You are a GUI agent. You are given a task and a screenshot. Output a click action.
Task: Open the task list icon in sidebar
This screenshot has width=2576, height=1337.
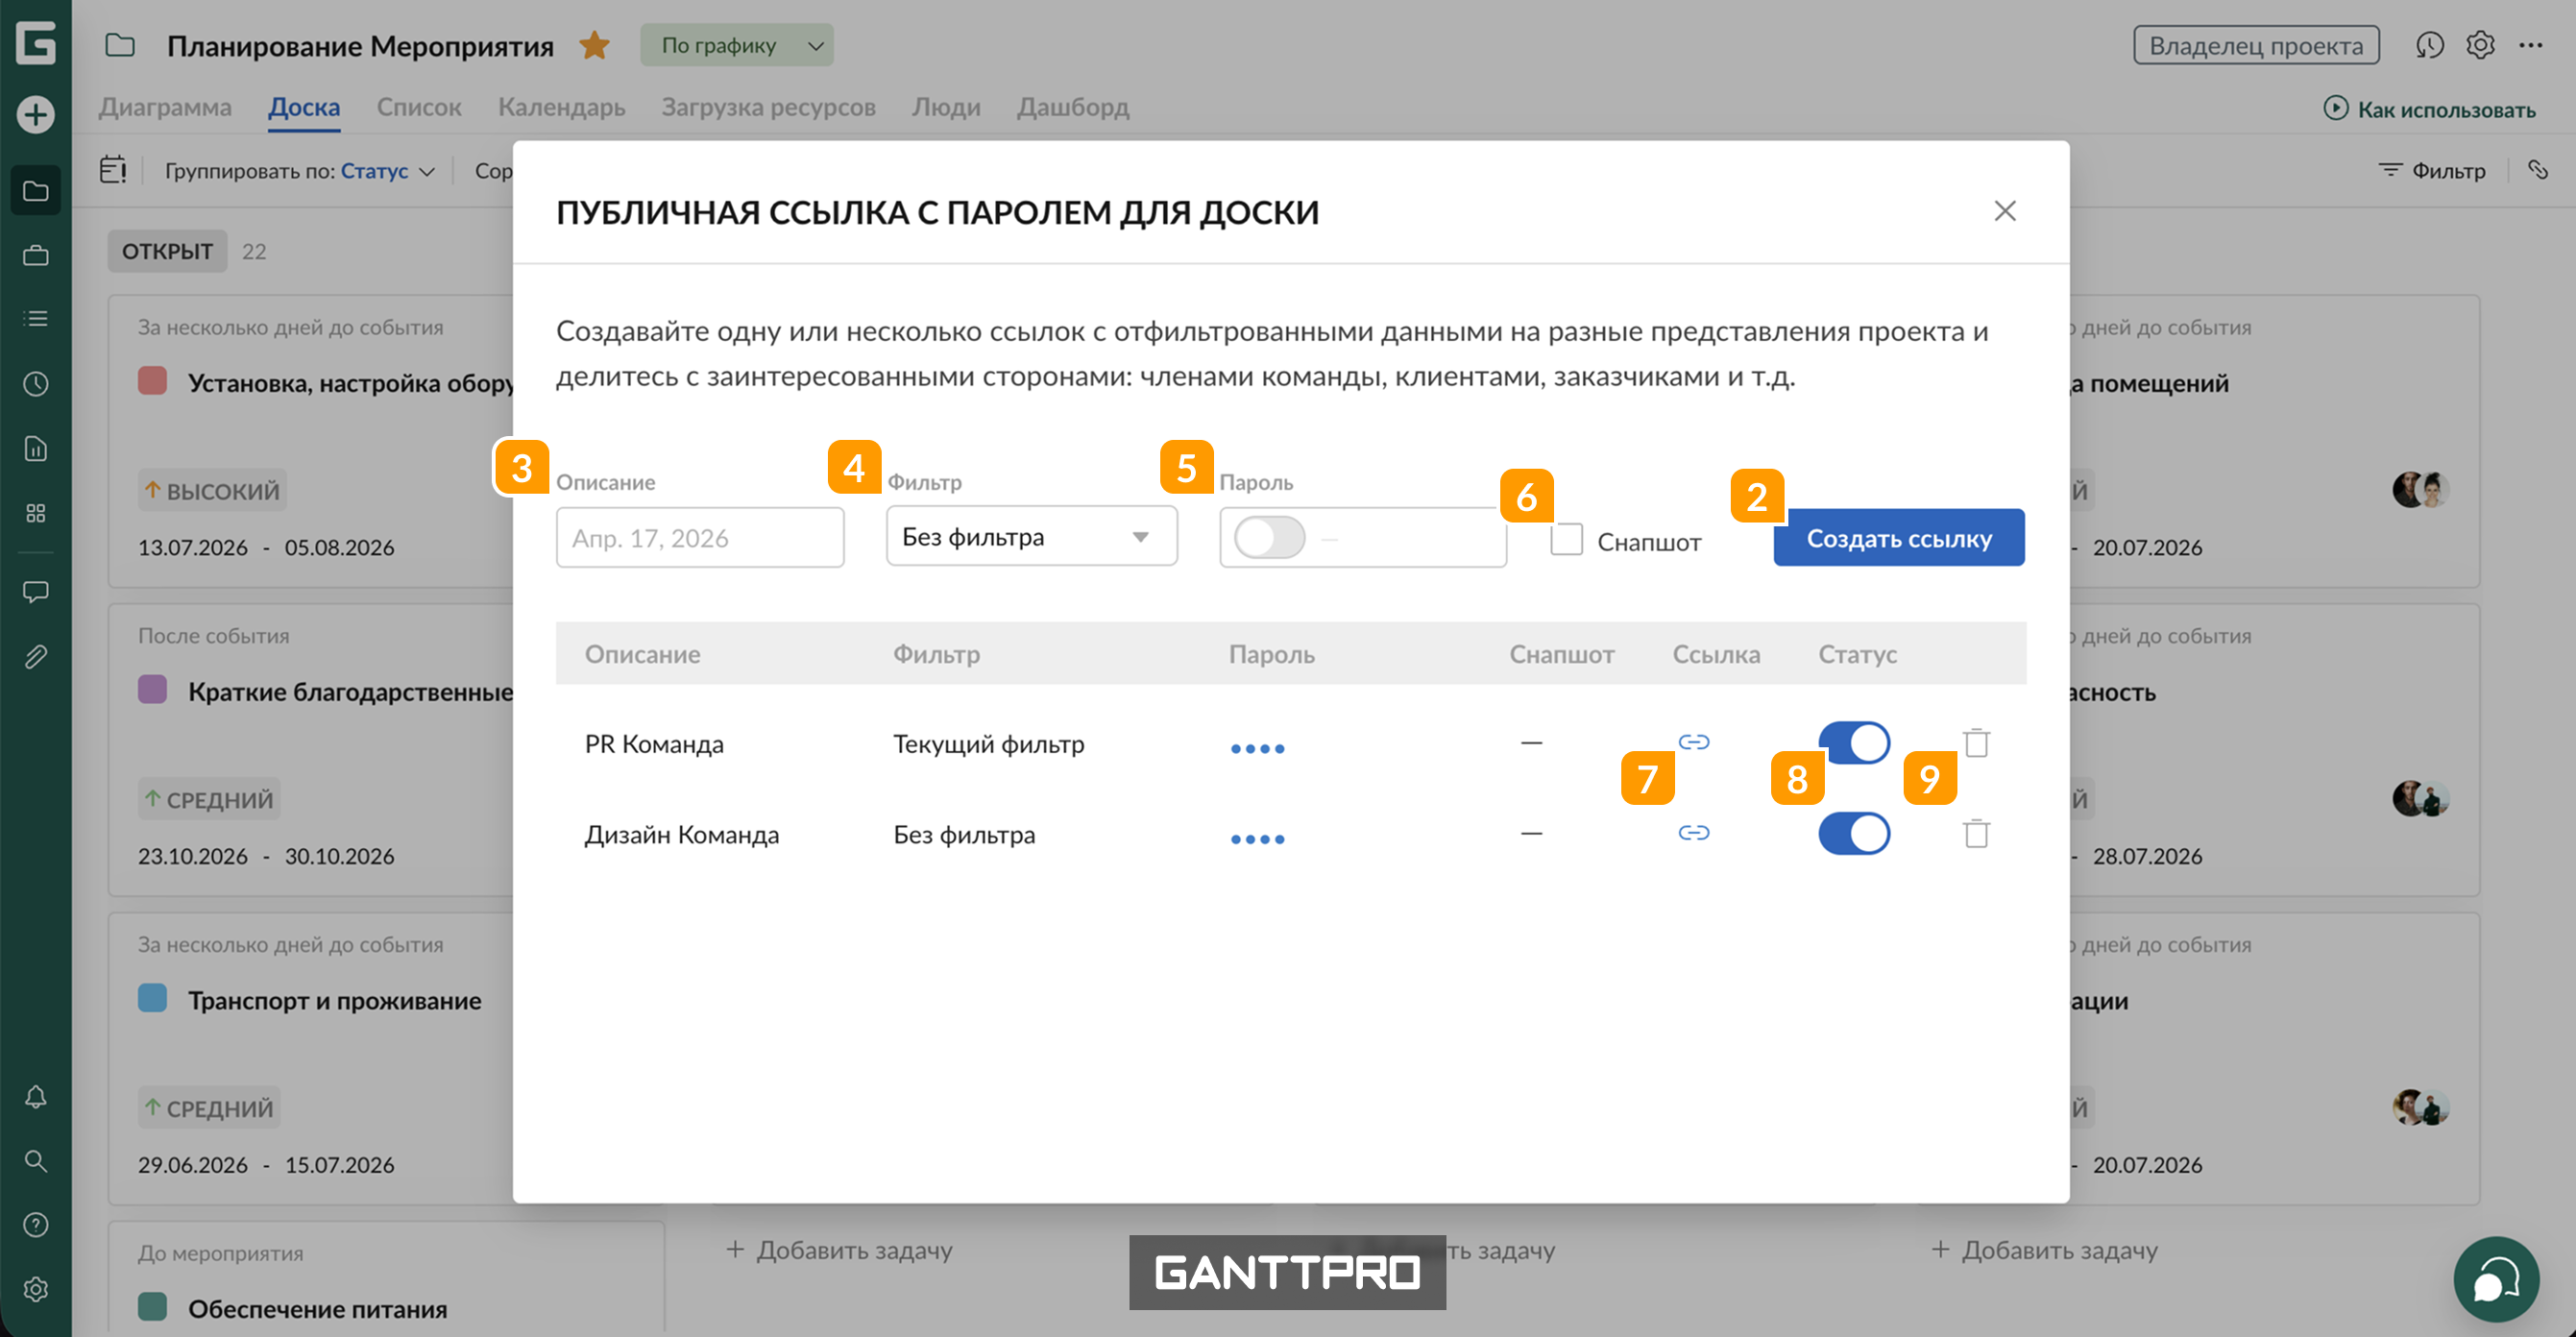click(36, 319)
